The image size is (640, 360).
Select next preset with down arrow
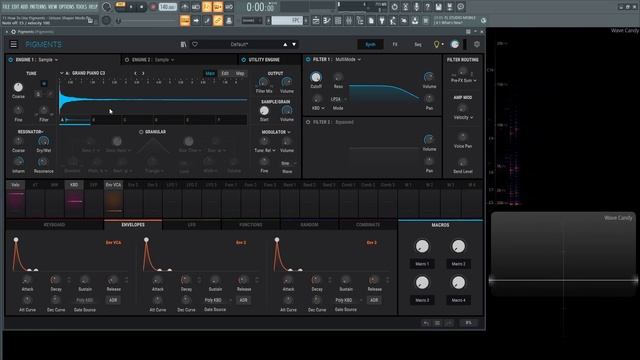(x=294, y=44)
